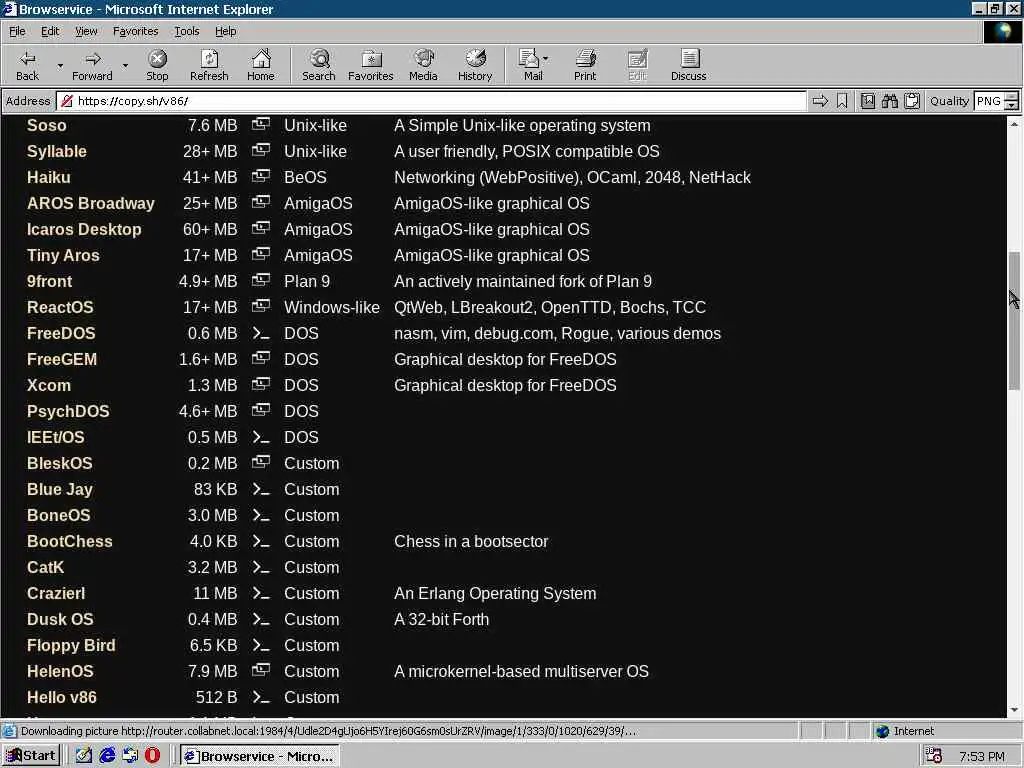This screenshot has width=1024, height=768.
Task: Click the Back toolbar button
Action: point(27,65)
